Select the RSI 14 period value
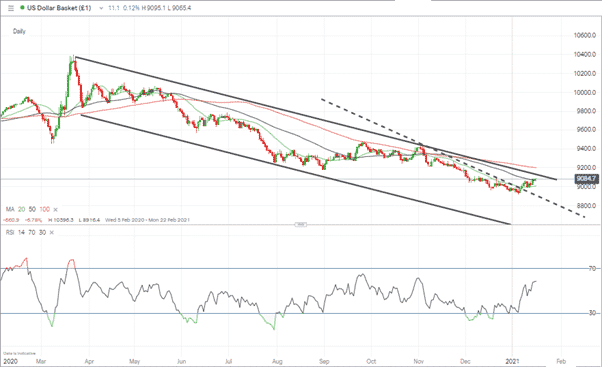The height and width of the screenshot is (367, 602). [21, 232]
